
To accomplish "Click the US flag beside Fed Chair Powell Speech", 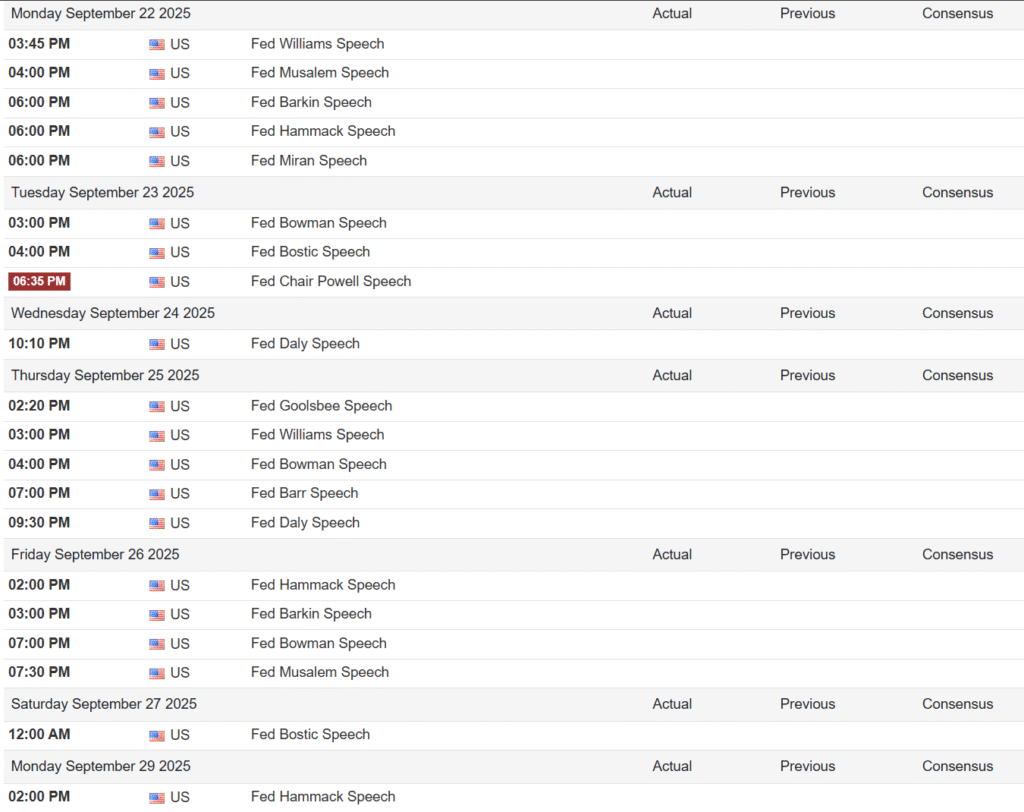I will pyautogui.click(x=157, y=282).
